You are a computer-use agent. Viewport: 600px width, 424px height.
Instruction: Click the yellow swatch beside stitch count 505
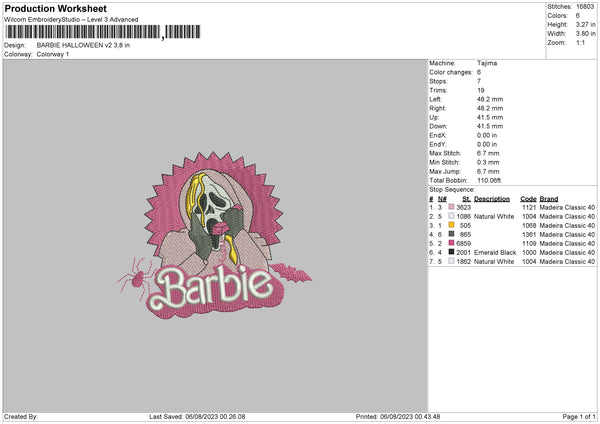[x=452, y=225]
